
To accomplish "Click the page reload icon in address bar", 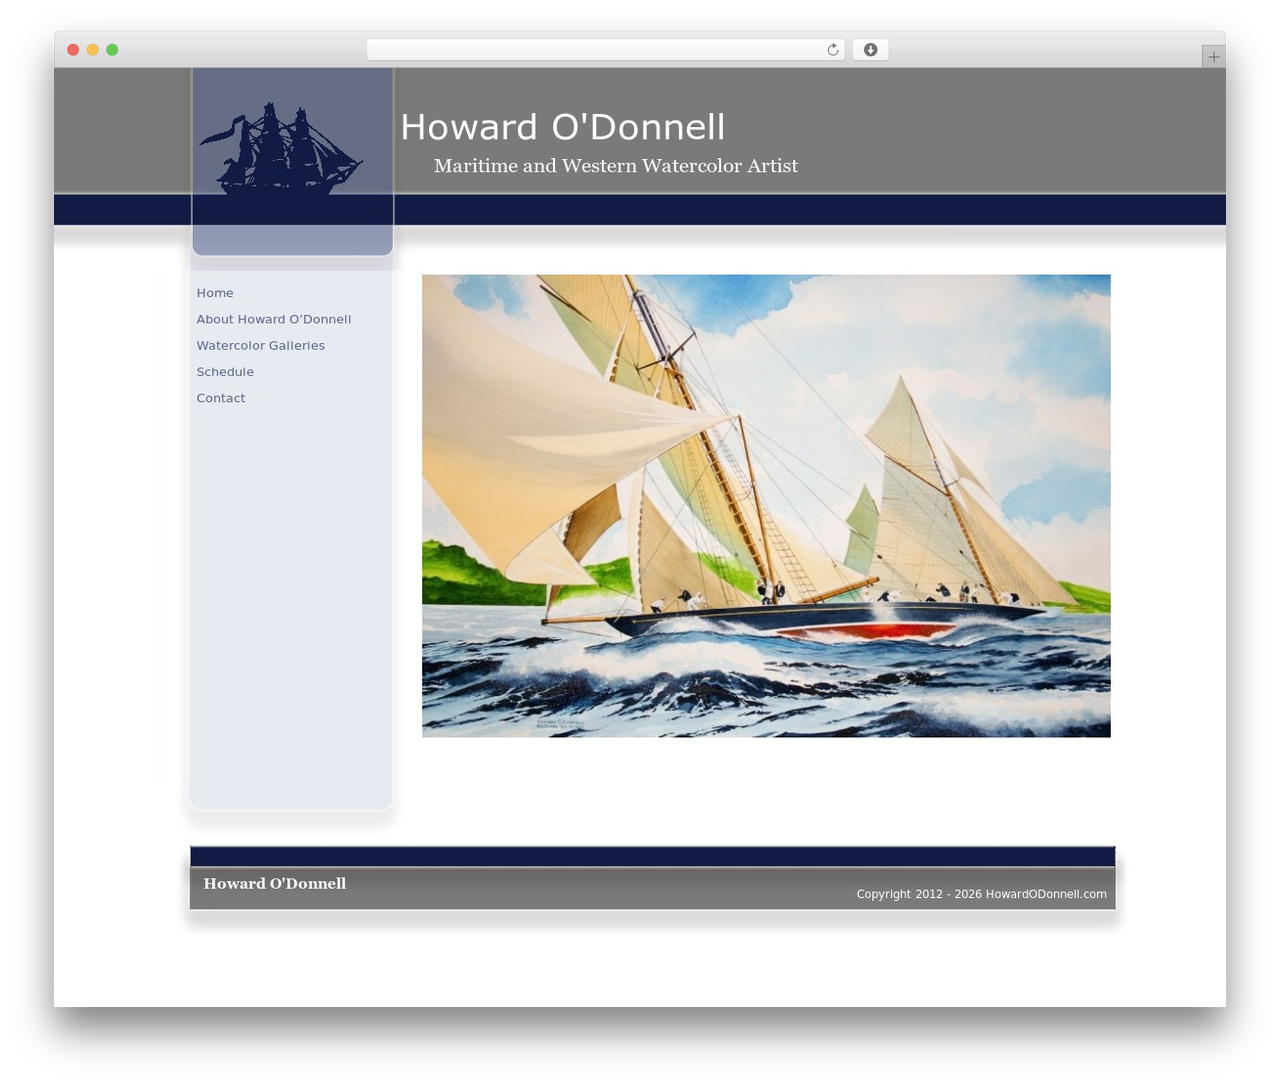I will pos(832,50).
